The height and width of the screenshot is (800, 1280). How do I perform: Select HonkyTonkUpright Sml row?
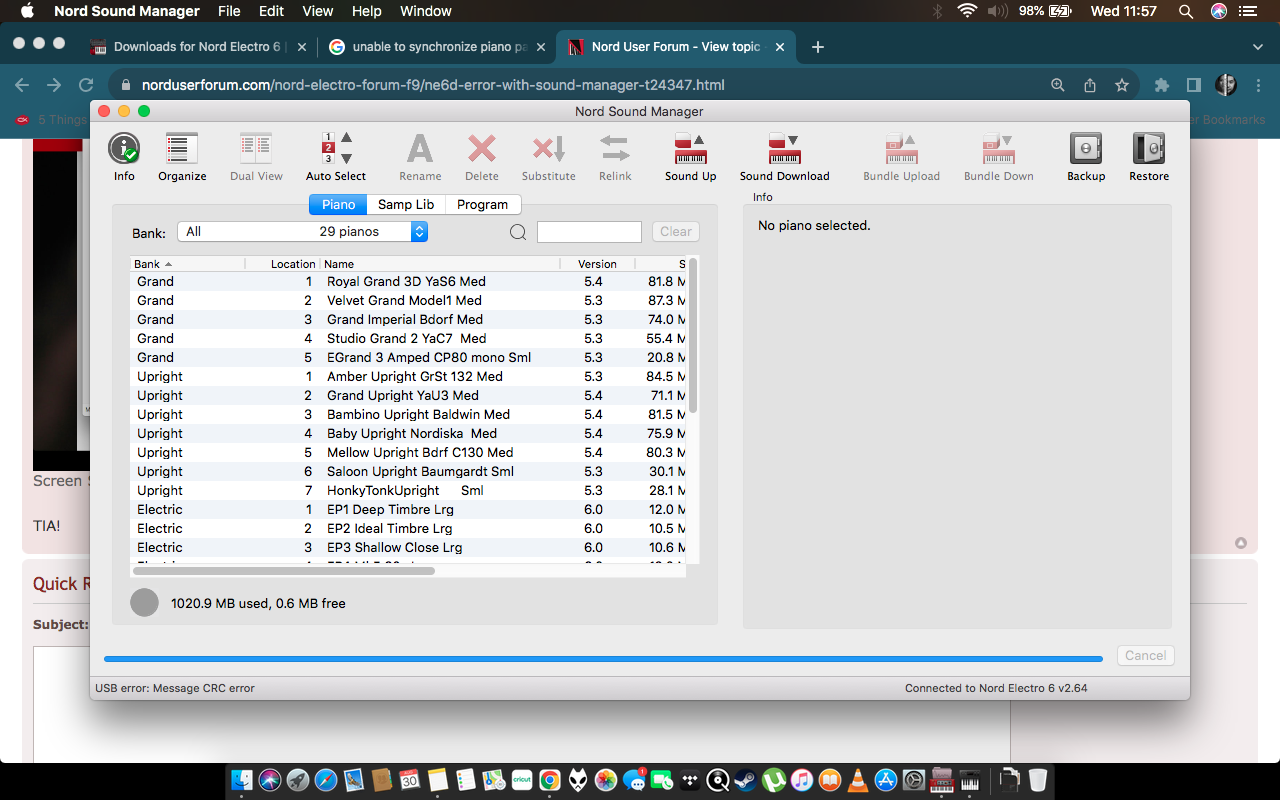(409, 490)
